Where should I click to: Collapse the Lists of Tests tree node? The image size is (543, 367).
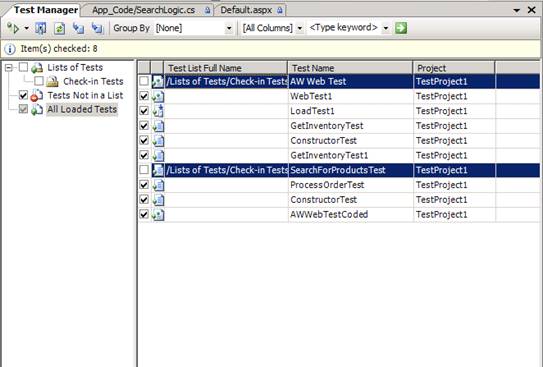click(9, 68)
